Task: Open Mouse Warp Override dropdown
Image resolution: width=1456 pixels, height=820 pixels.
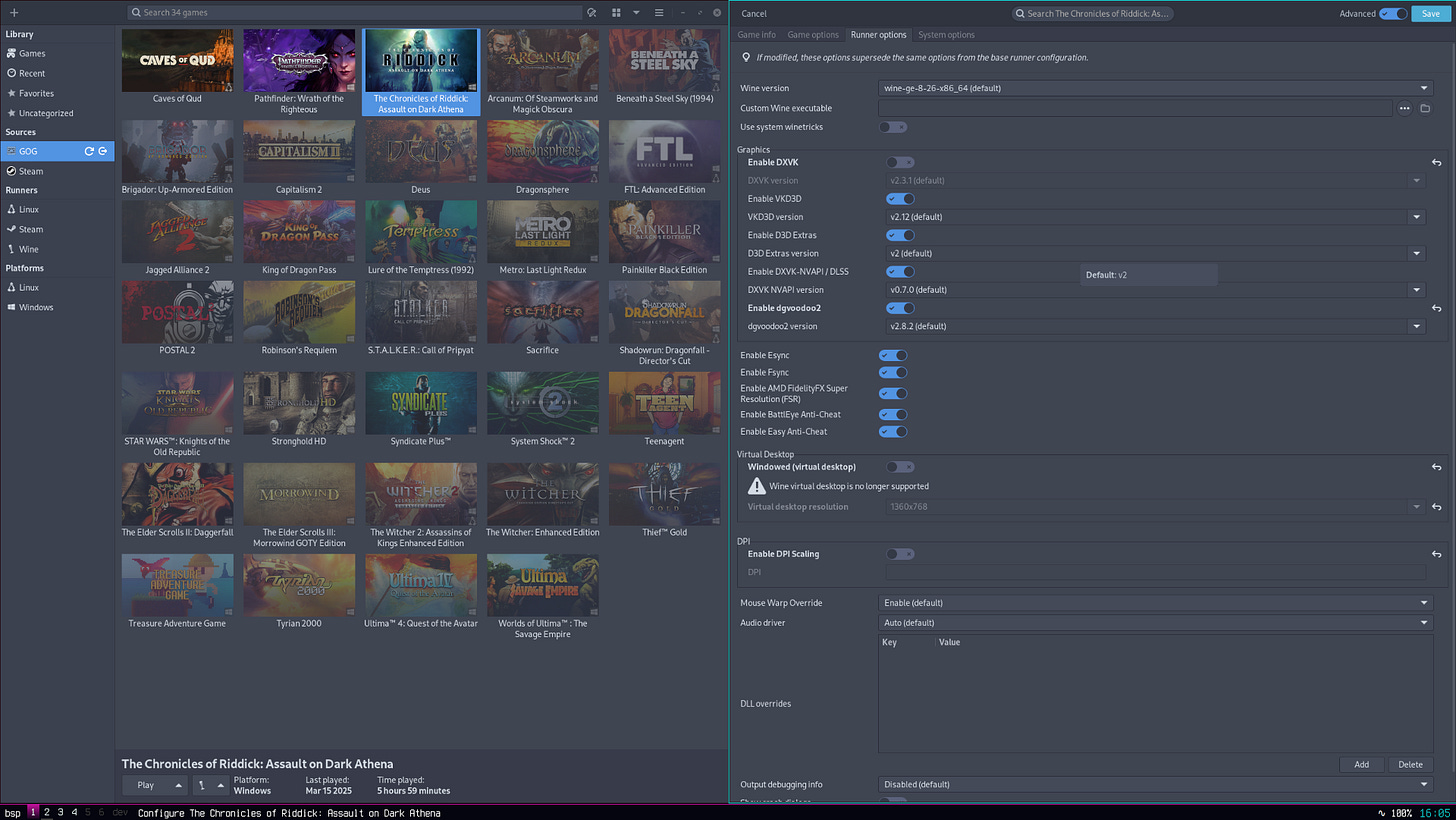Action: 1156,603
